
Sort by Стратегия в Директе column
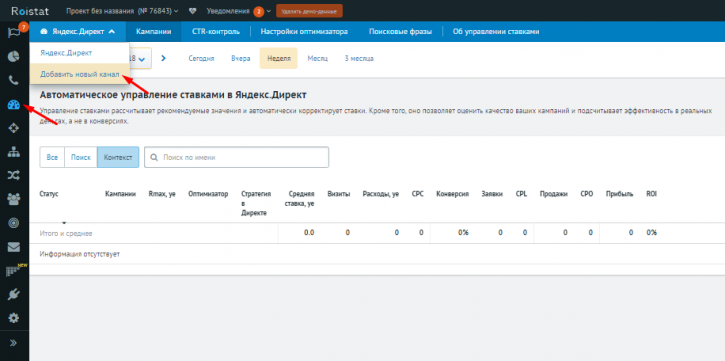[256, 203]
